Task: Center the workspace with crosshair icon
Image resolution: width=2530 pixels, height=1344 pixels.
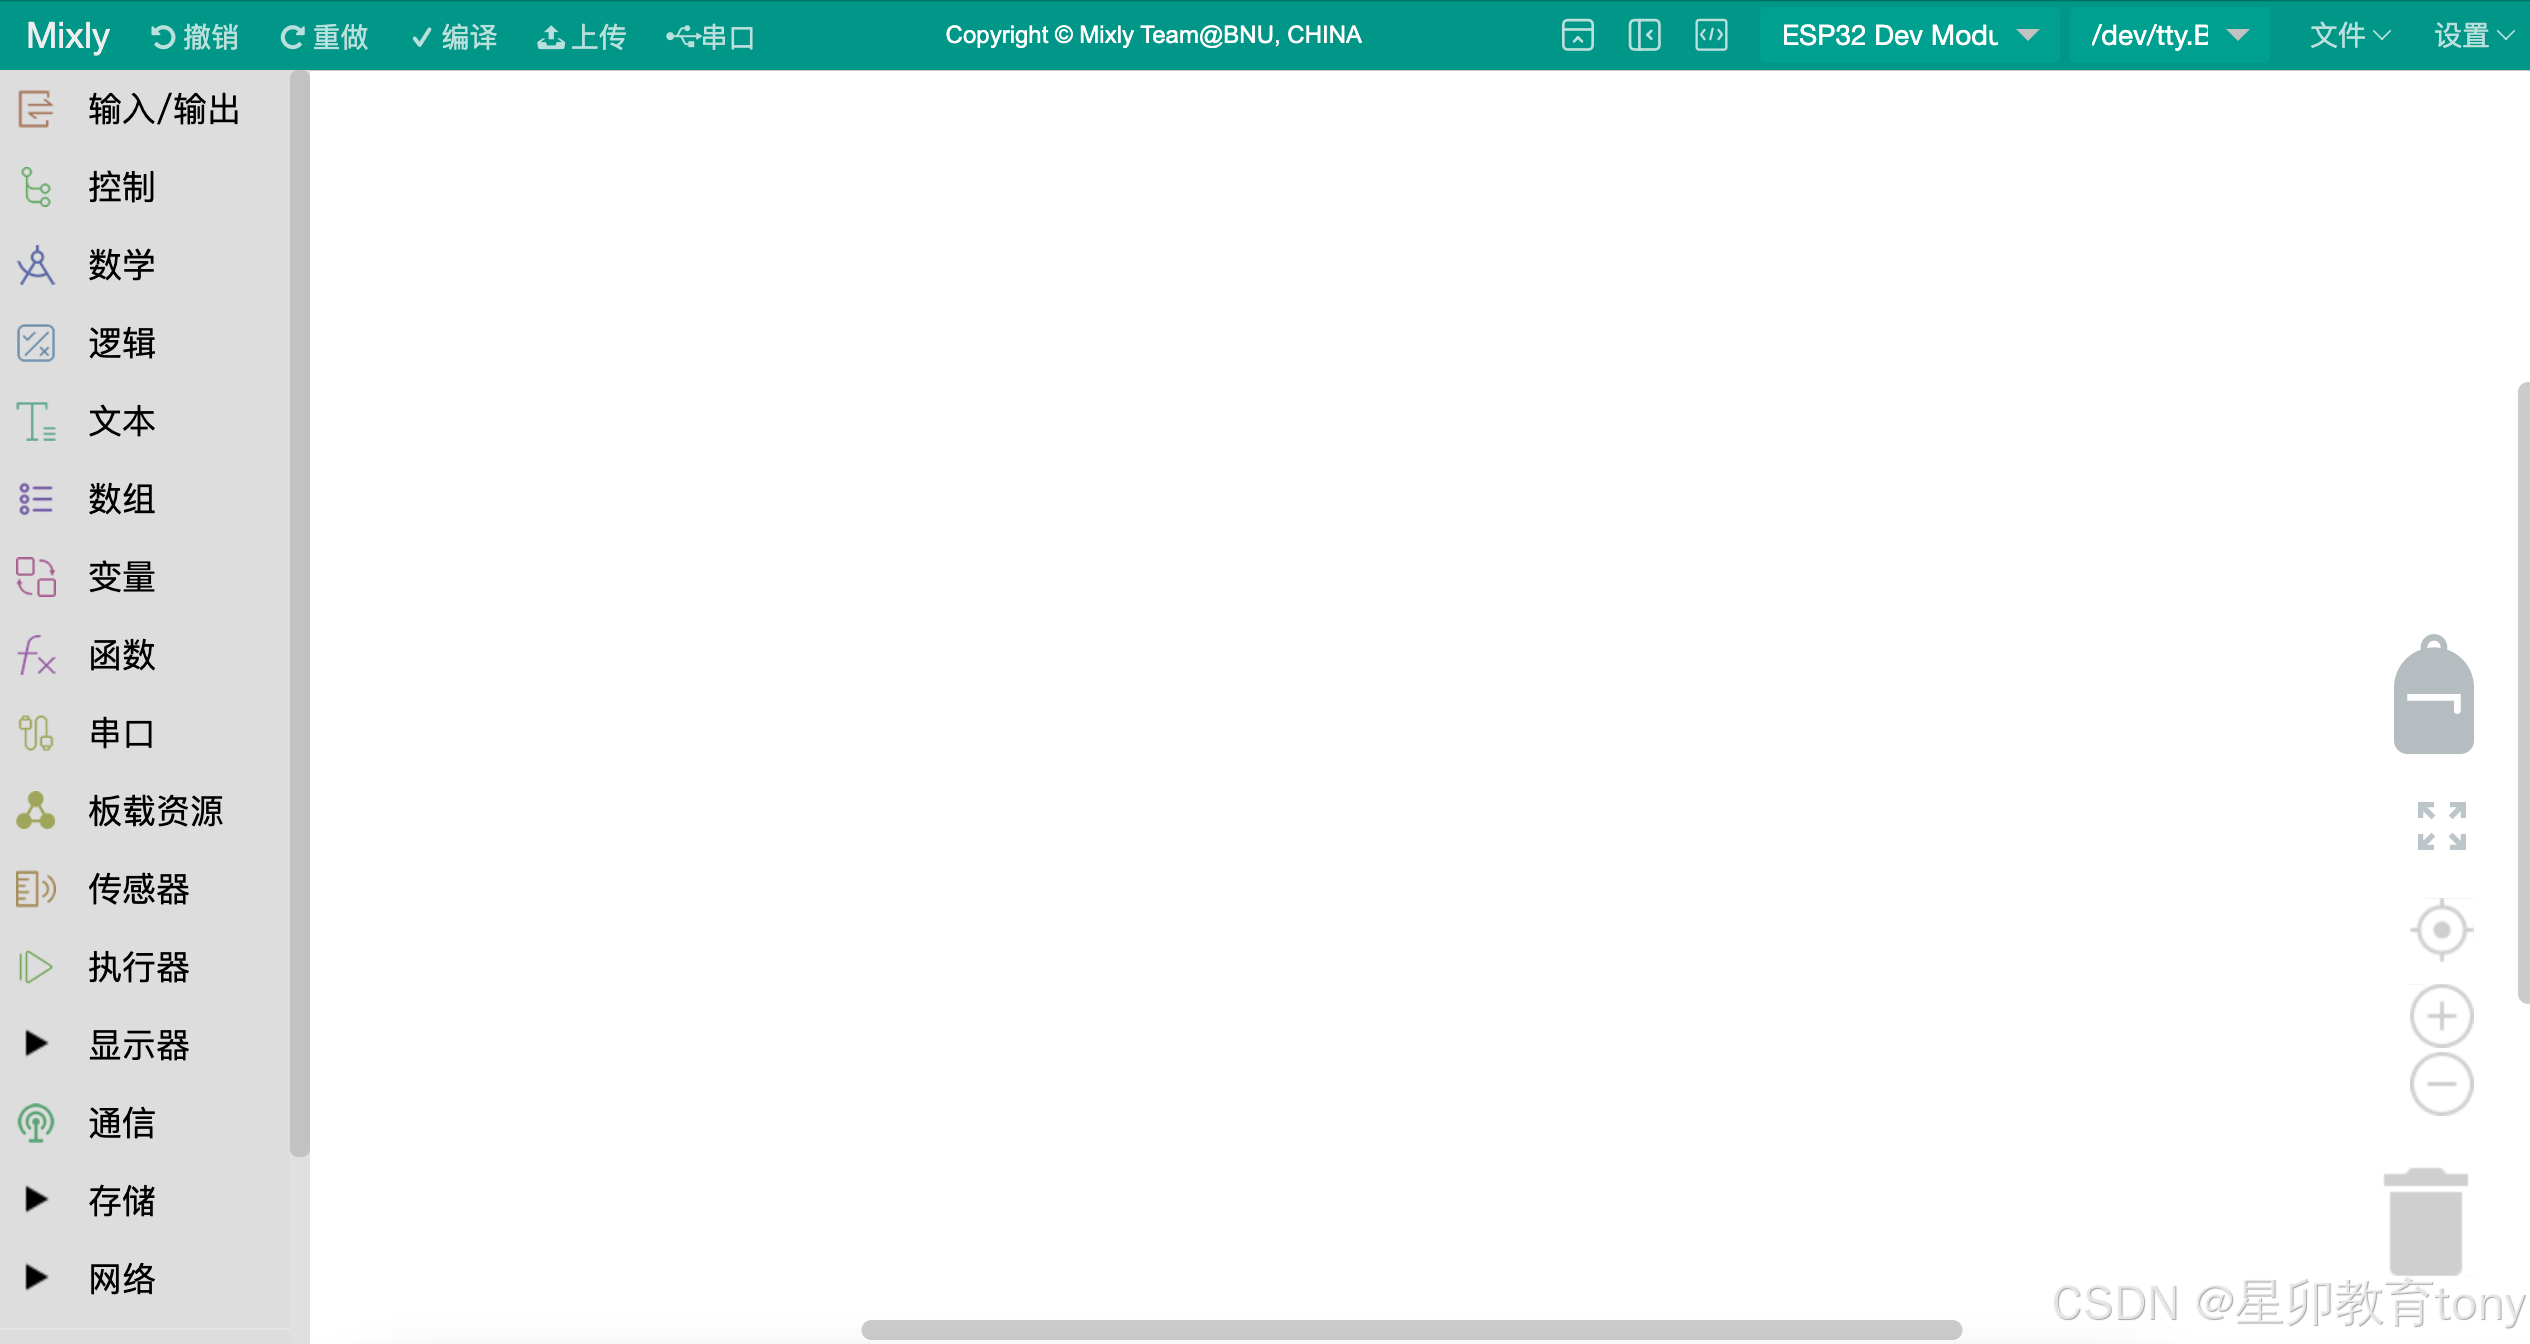Action: [2441, 930]
